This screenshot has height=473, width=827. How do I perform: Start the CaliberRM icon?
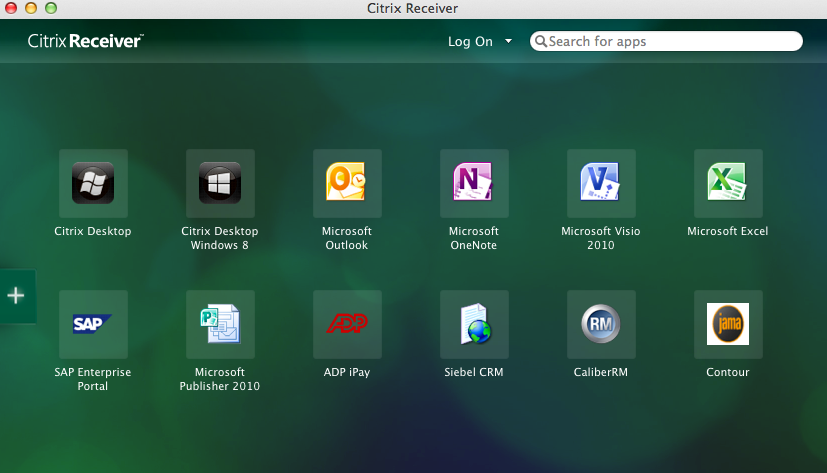601,324
